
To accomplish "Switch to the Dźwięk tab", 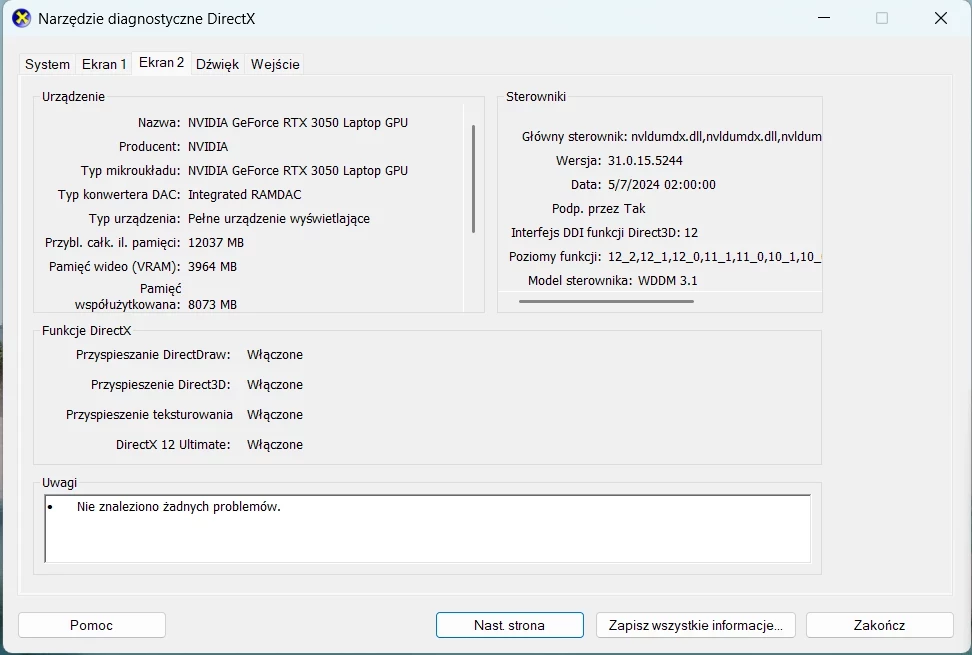I will click(218, 64).
